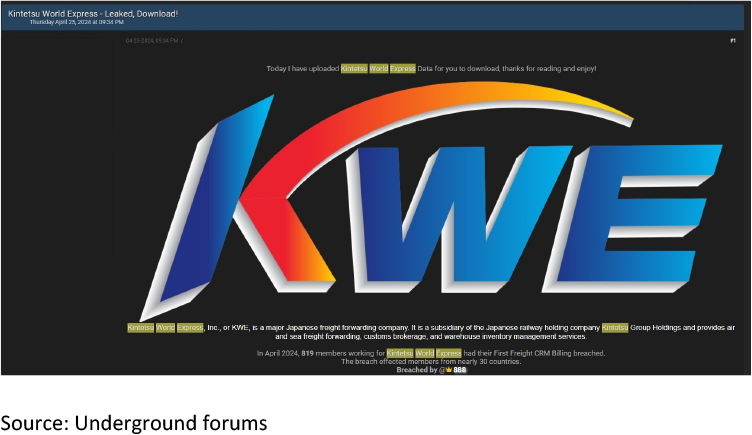This screenshot has height=435, width=752.
Task: Open the @888 user mention
Action: click(453, 370)
